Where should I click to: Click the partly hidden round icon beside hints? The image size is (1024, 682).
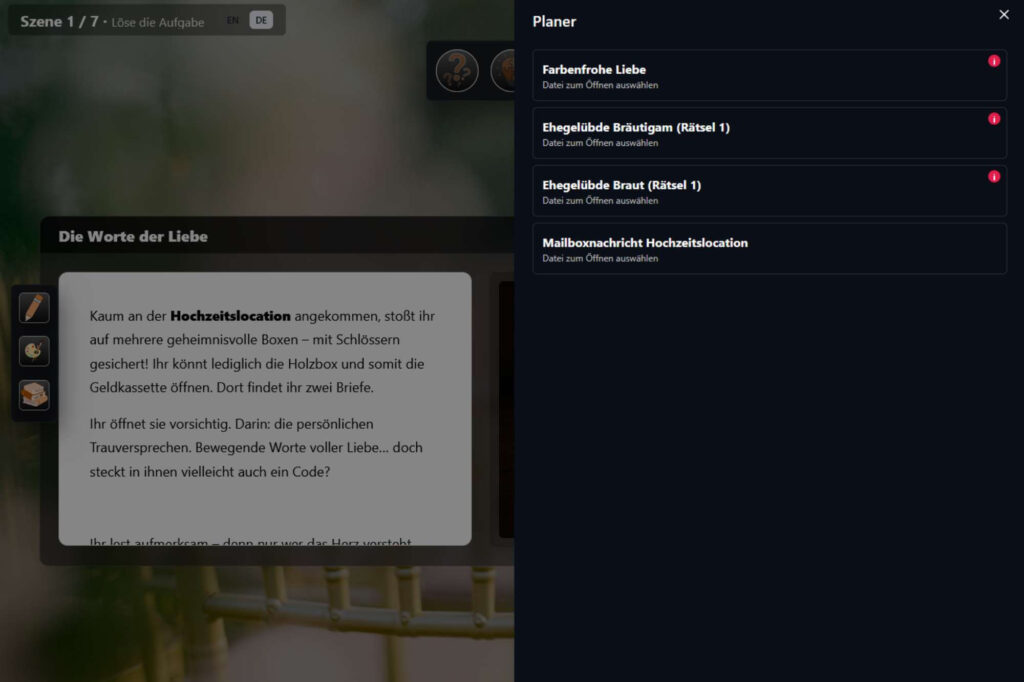click(x=504, y=71)
